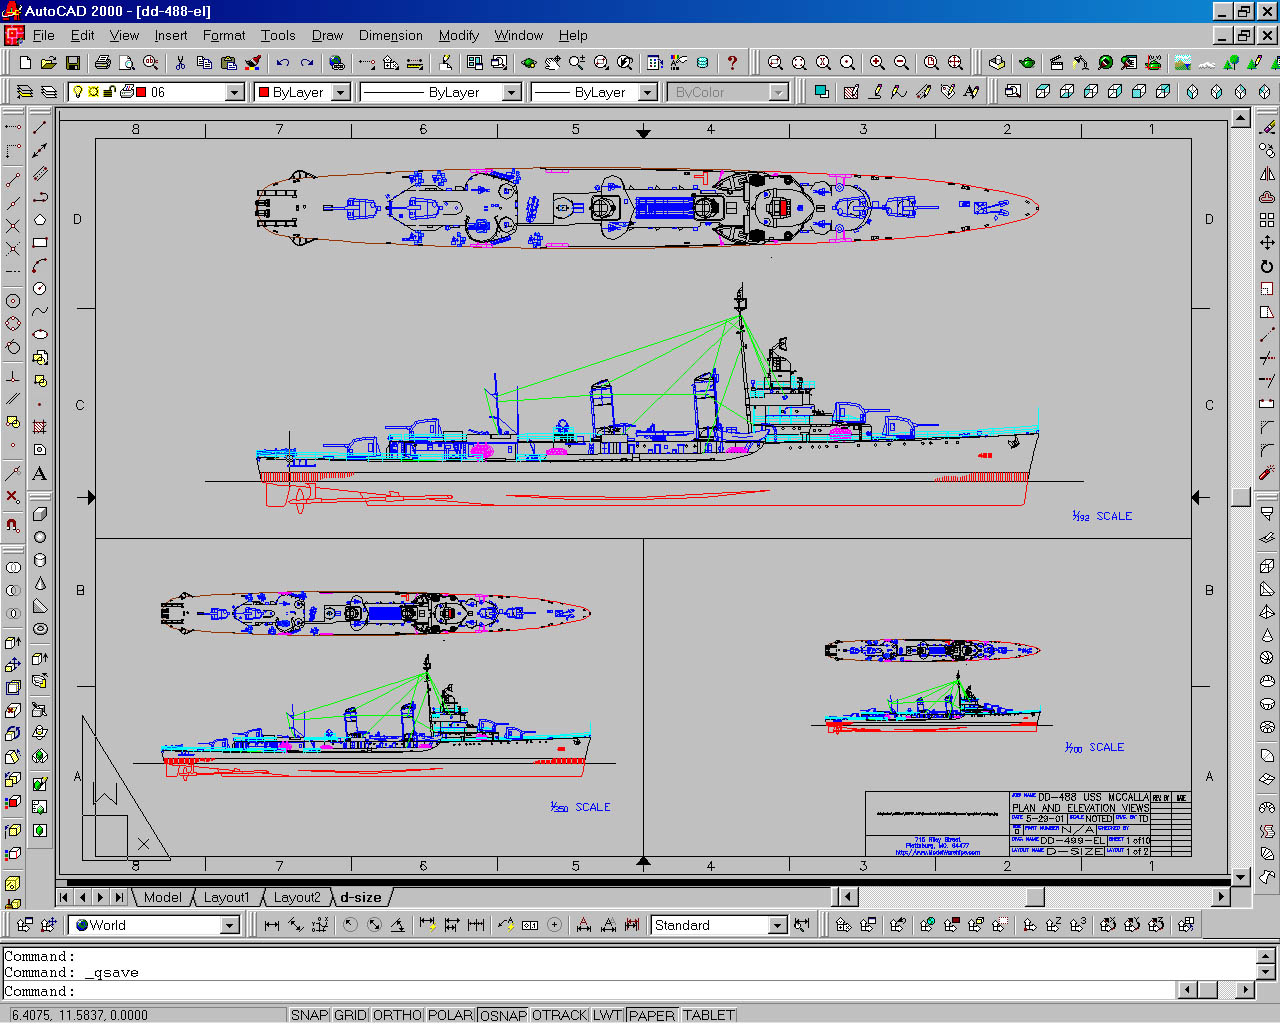1280x1024 pixels.
Task: Click the Hatch tool icon
Action: [x=40, y=427]
